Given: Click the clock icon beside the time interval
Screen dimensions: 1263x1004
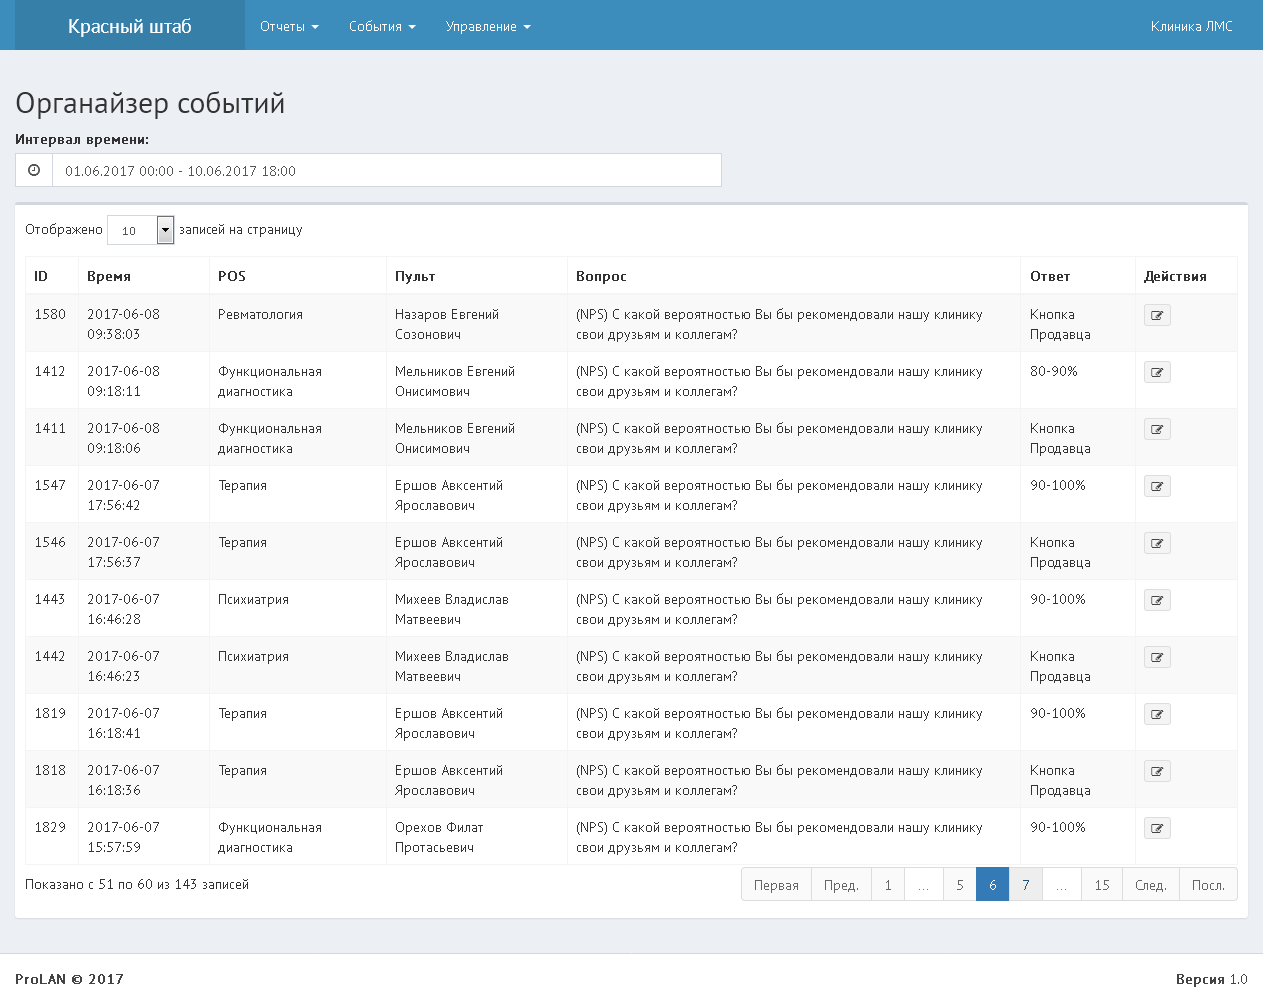Looking at the screenshot, I should 34,170.
